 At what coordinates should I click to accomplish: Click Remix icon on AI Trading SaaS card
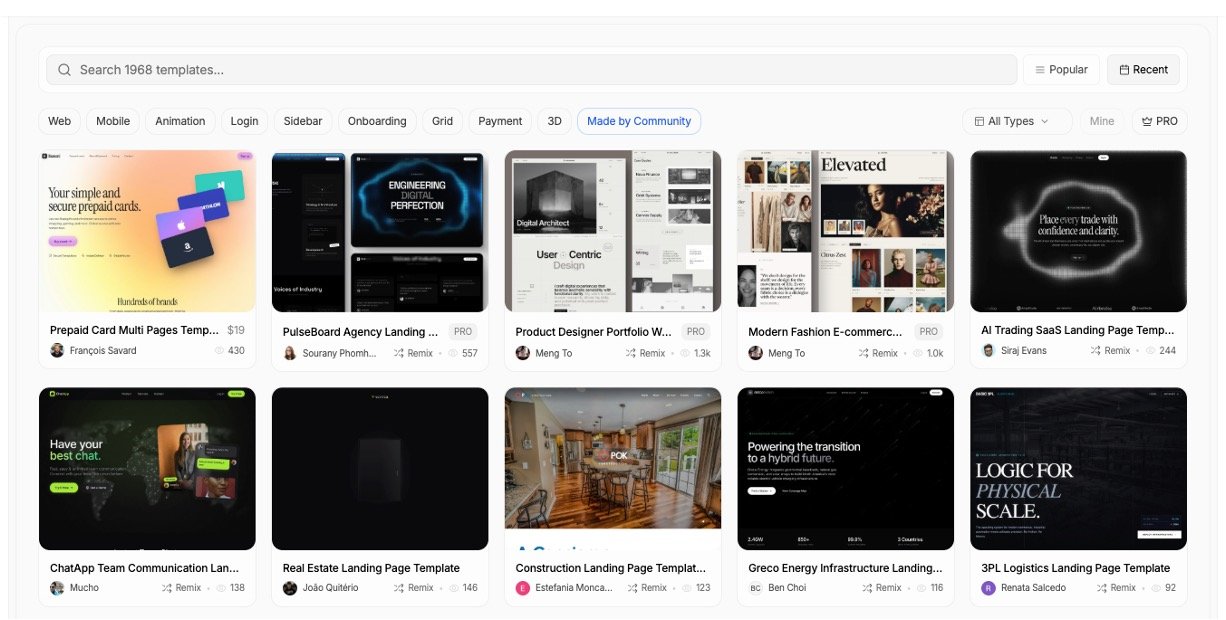[1096, 351]
